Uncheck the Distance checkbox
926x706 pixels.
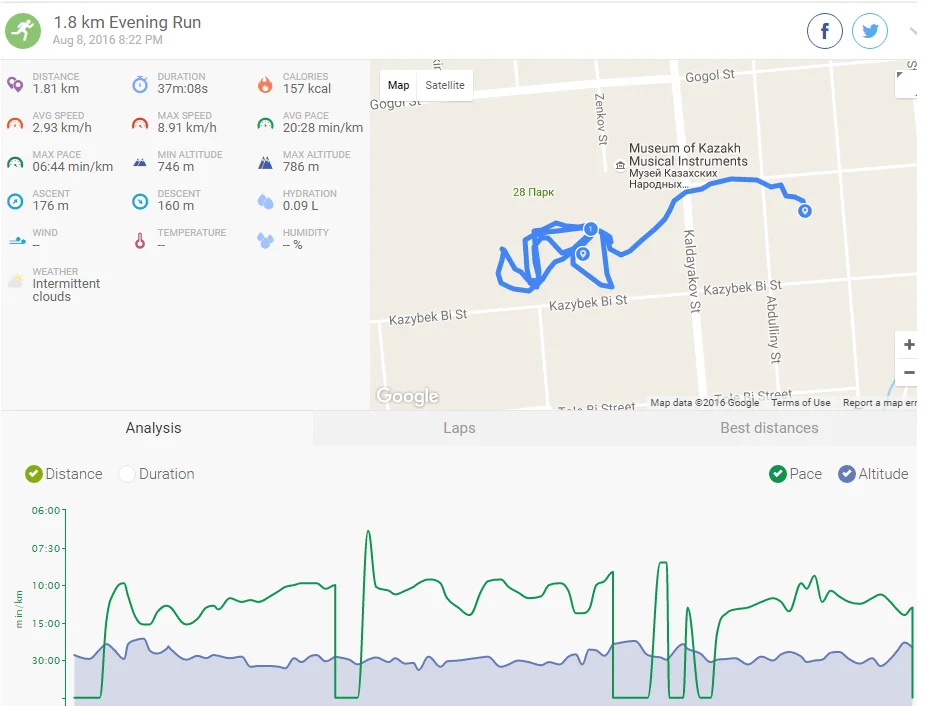tap(34, 474)
